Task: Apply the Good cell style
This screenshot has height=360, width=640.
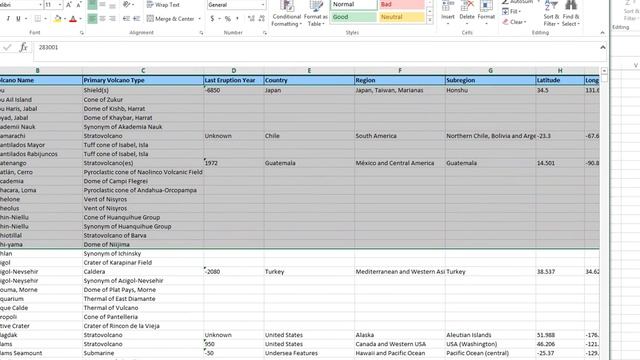Action: click(x=353, y=17)
